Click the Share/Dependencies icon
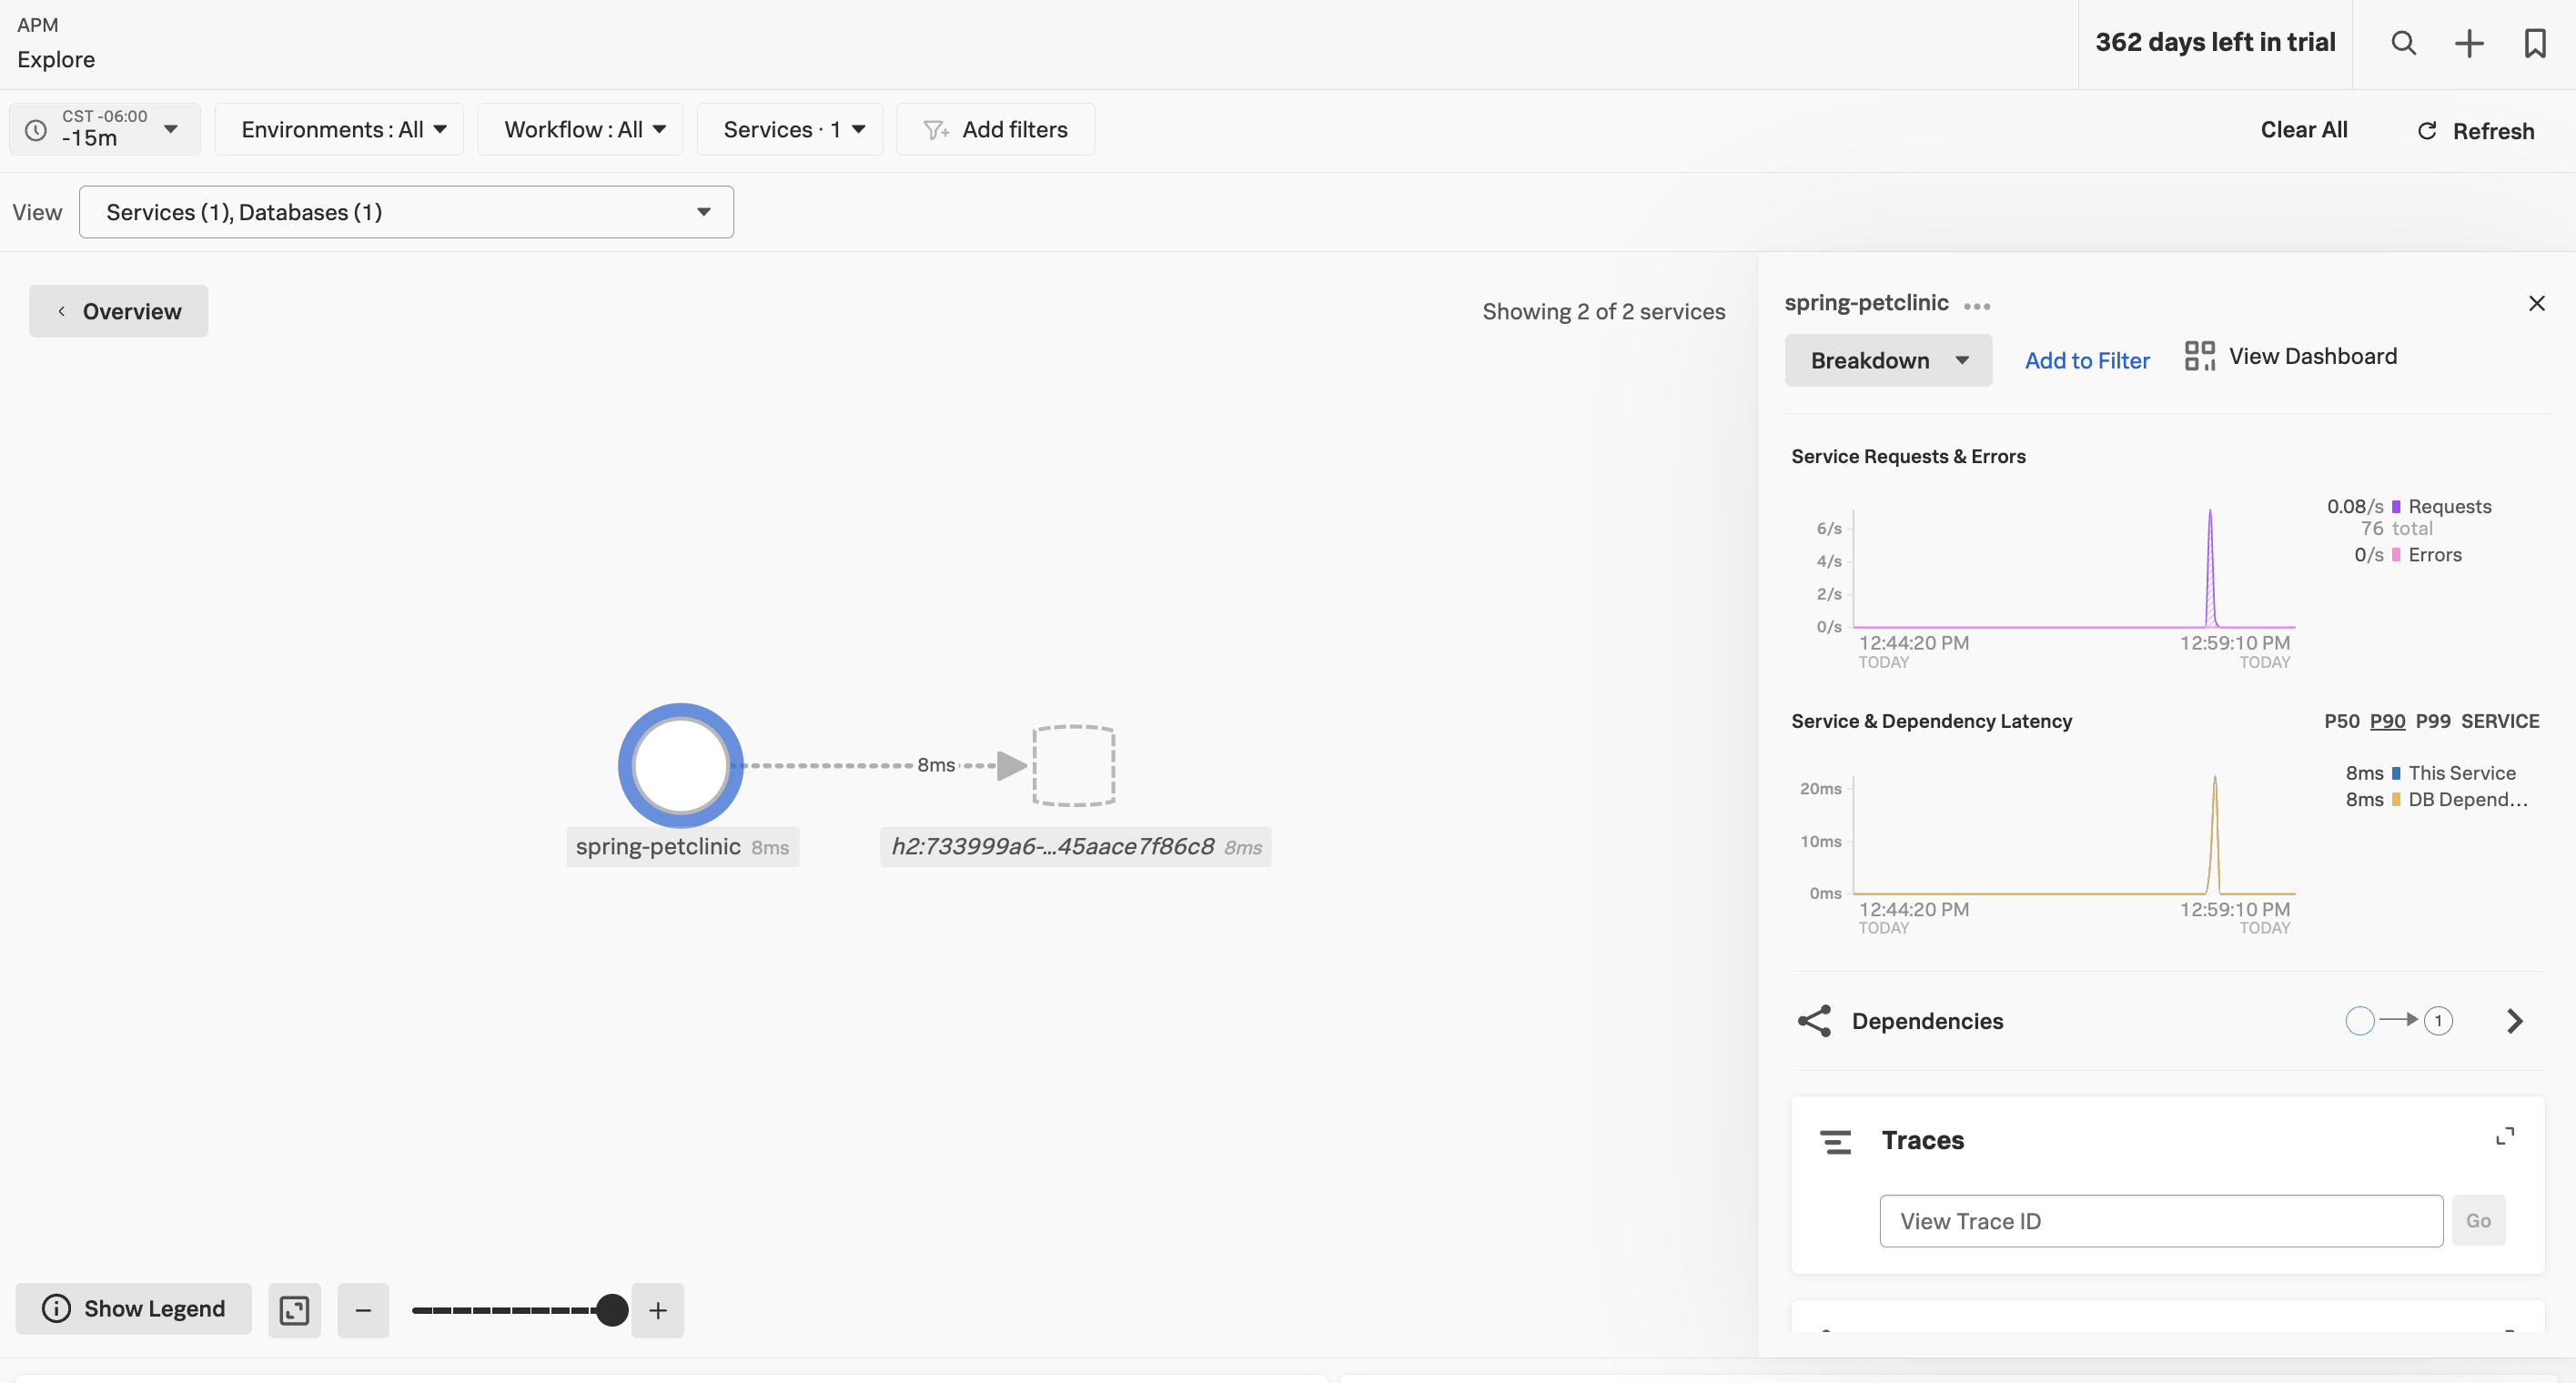The image size is (2576, 1383). click(1814, 1020)
